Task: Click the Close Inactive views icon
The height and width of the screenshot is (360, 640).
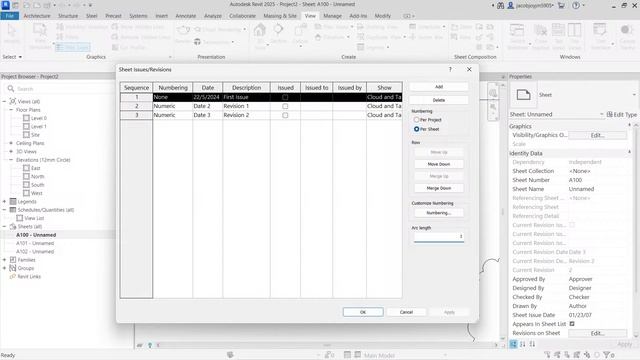Action: (540, 30)
